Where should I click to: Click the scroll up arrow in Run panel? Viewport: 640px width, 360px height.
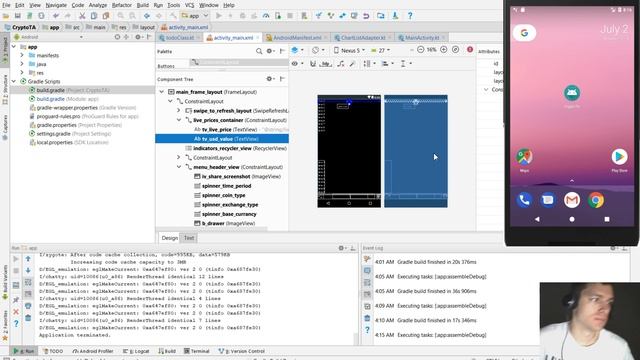(x=28, y=259)
